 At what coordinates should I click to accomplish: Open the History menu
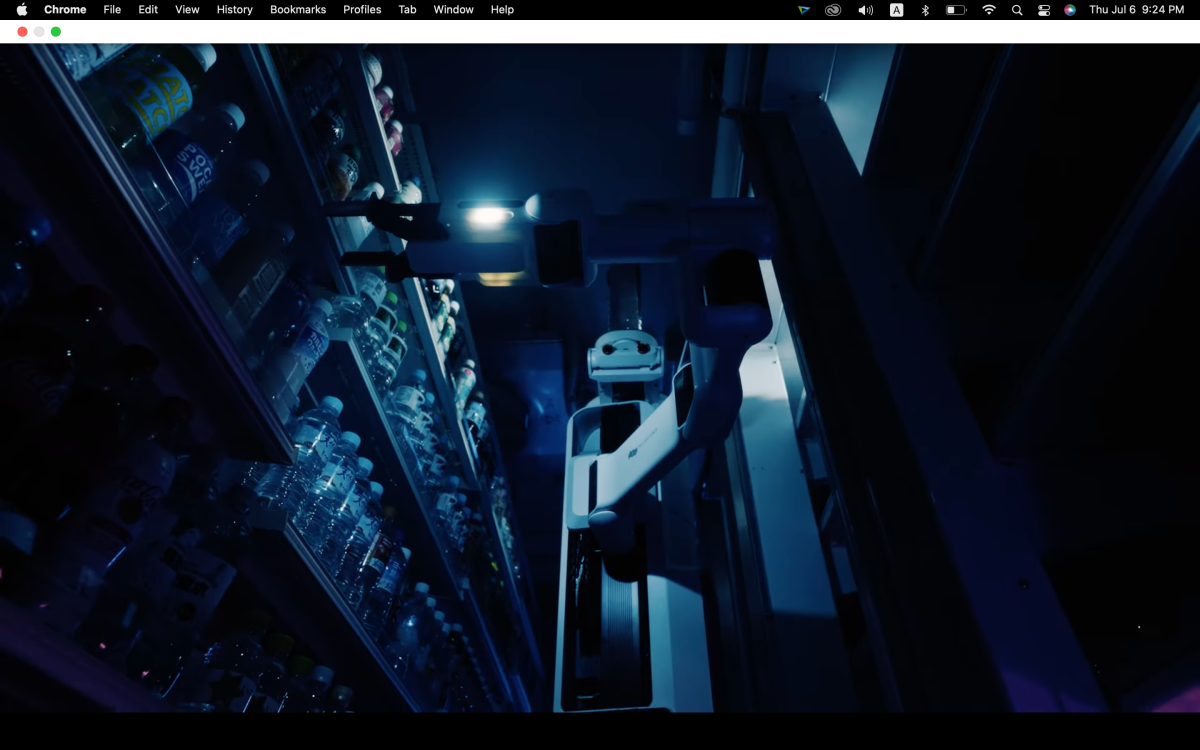235,10
